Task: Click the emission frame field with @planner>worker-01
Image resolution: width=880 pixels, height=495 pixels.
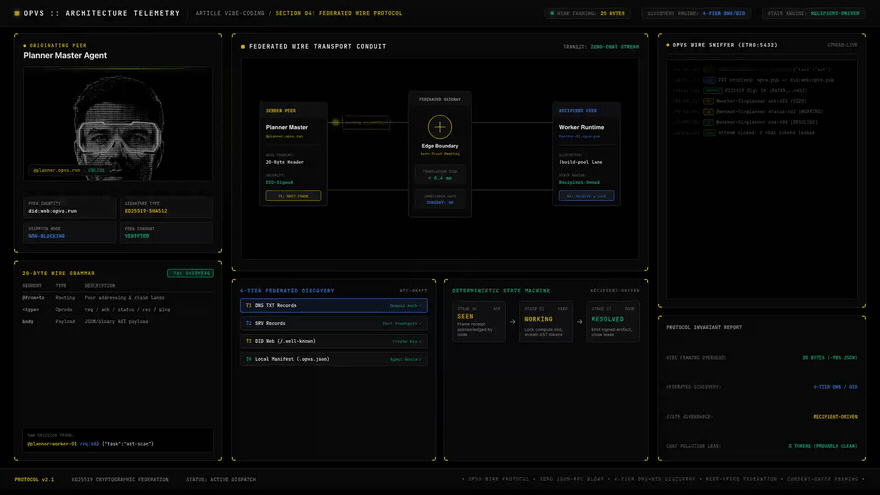Action: pyautogui.click(x=118, y=440)
